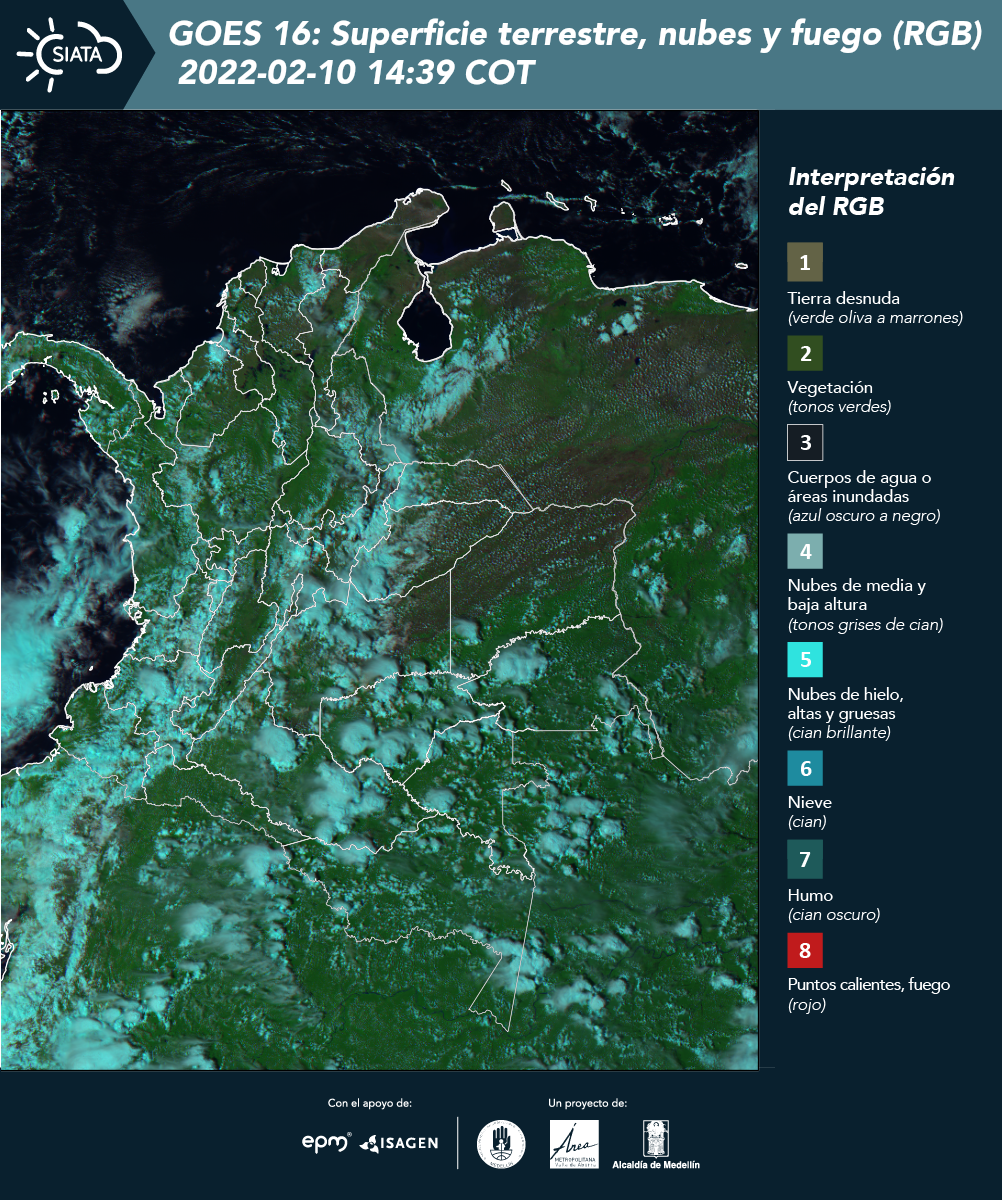Select legend swatch 6 for Nieve

click(x=805, y=769)
